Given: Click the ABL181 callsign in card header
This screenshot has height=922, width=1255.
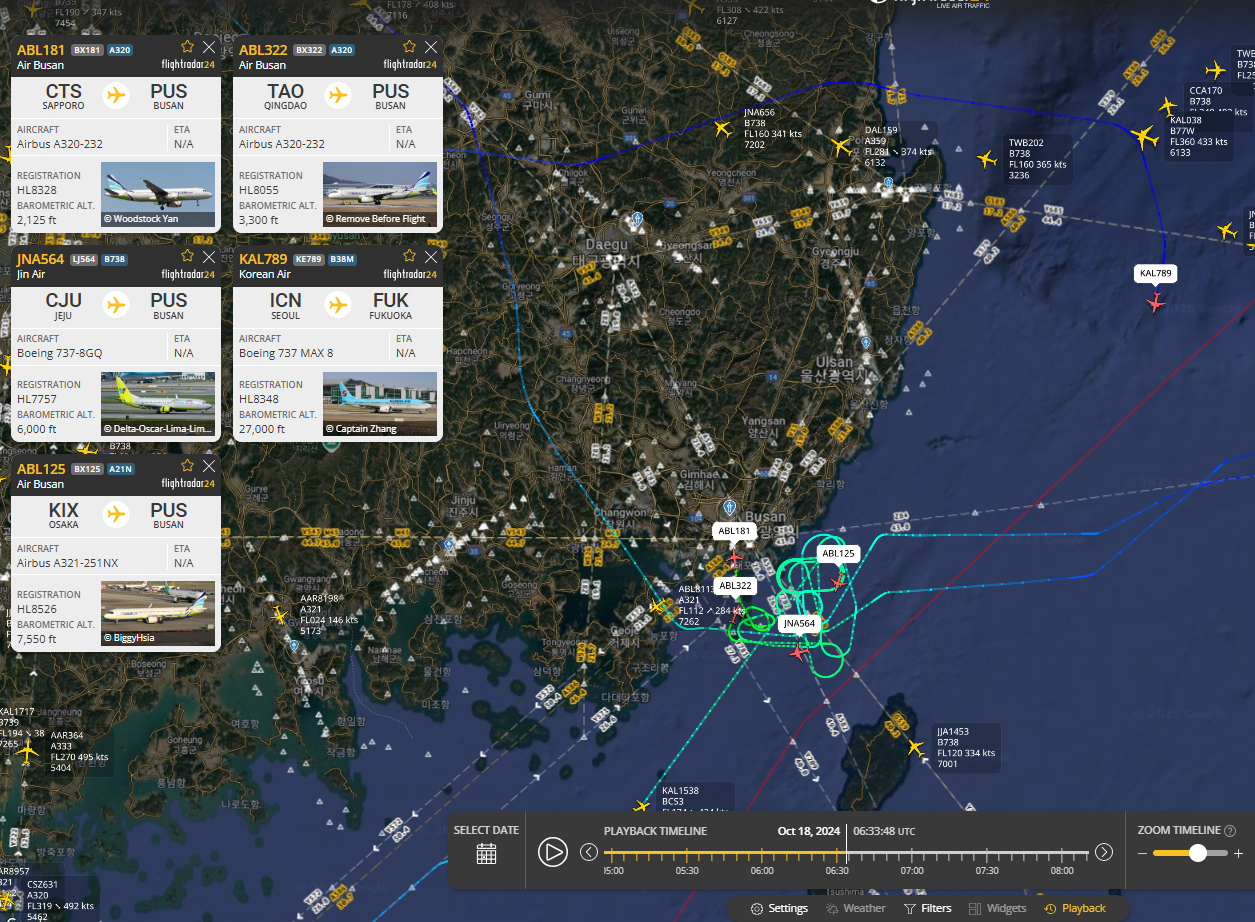Looking at the screenshot, I should click(x=41, y=50).
